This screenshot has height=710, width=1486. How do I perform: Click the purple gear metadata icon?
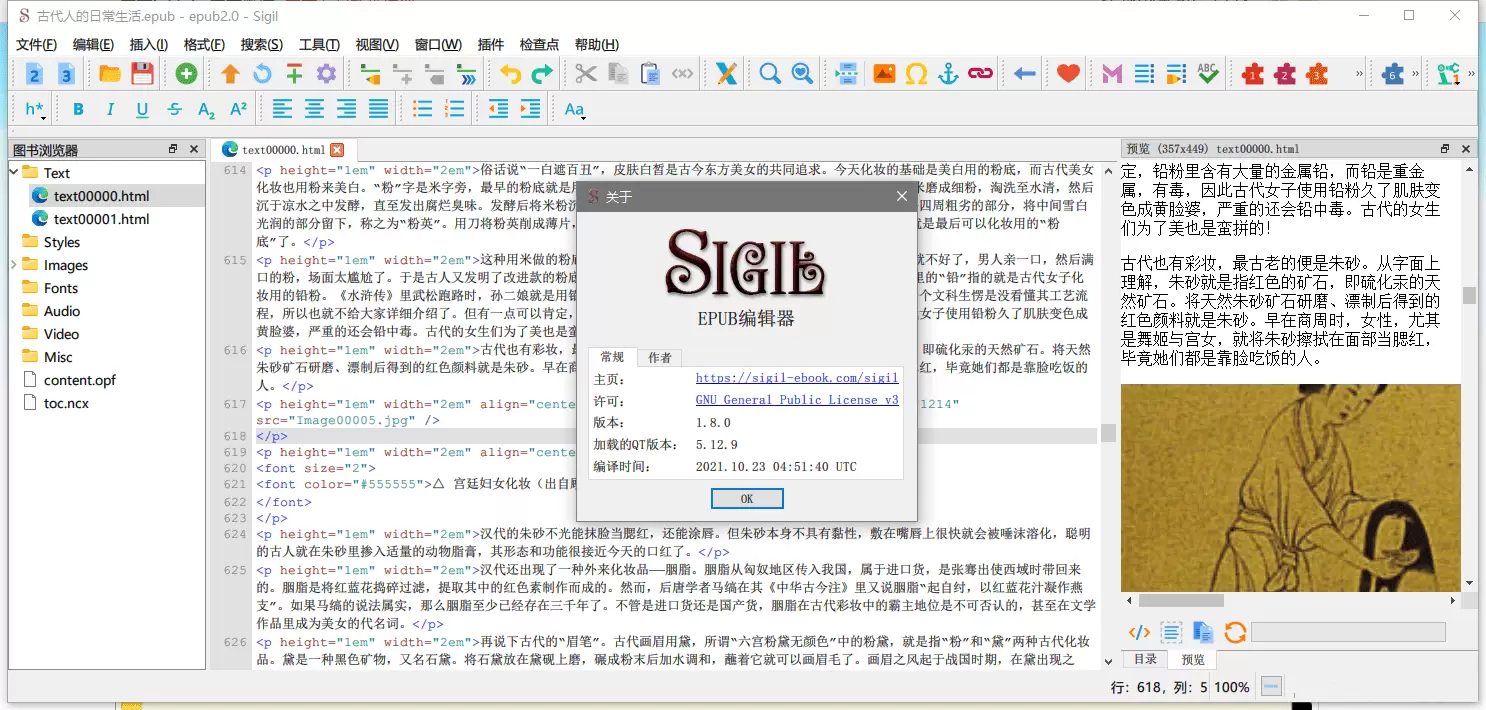[x=326, y=73]
